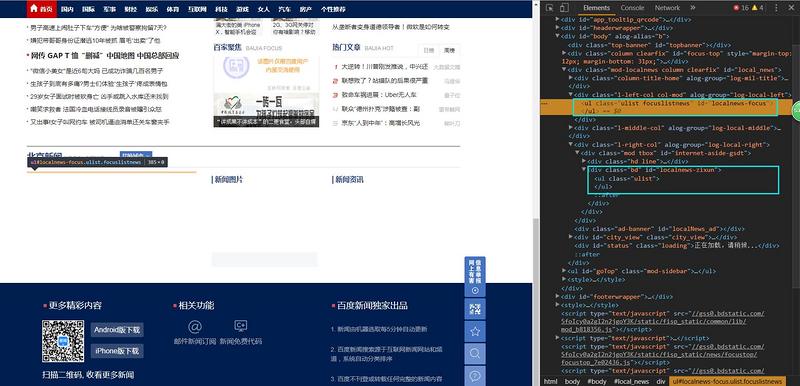Click the 新闻资讯 section heading

(x=348, y=179)
